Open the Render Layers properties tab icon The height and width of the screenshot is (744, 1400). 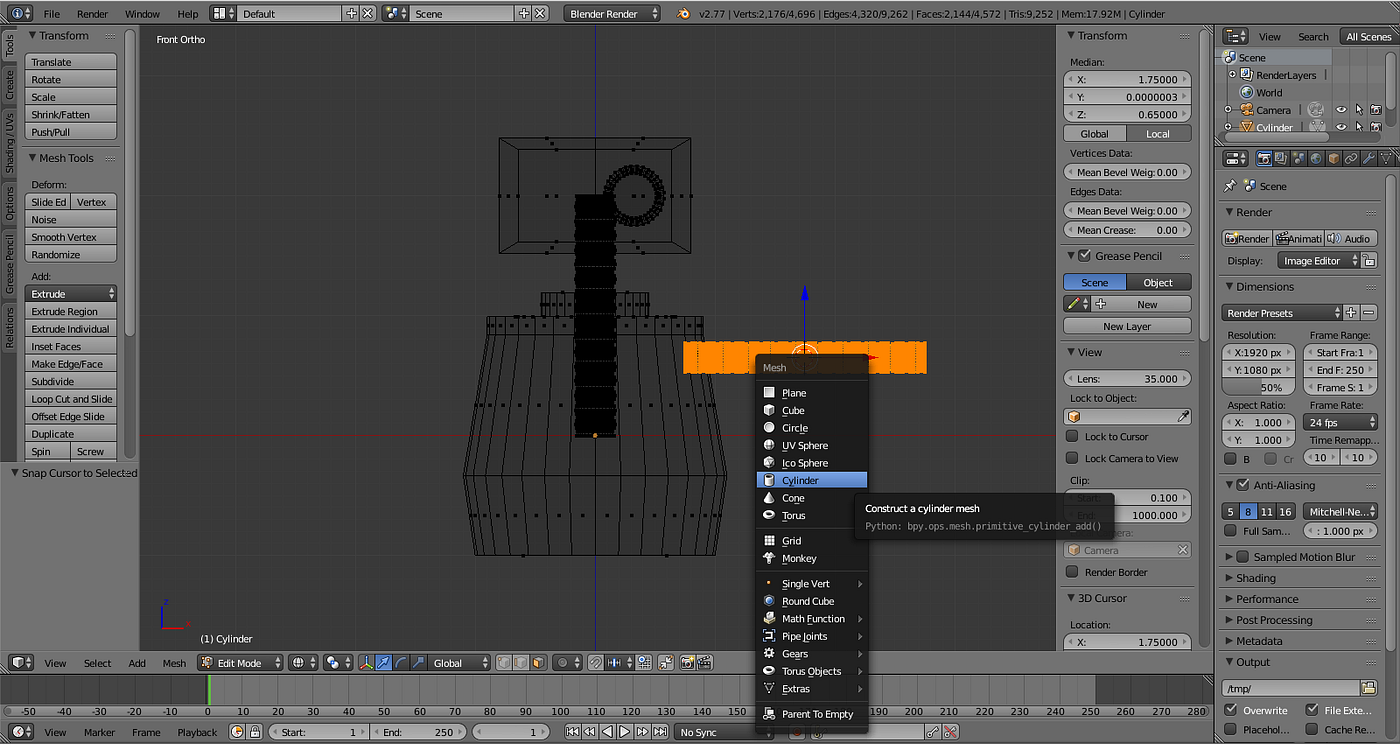[x=1281, y=158]
